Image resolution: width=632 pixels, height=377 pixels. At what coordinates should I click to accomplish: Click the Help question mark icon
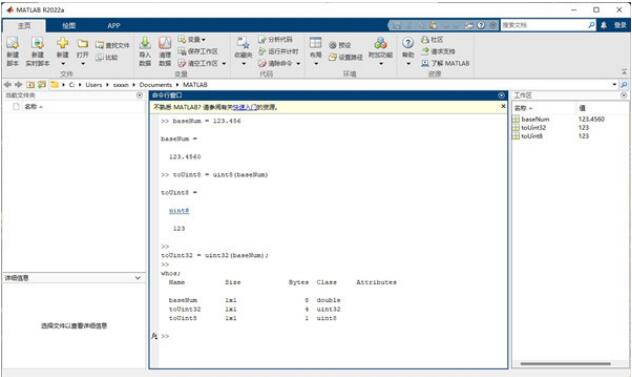coord(408,43)
